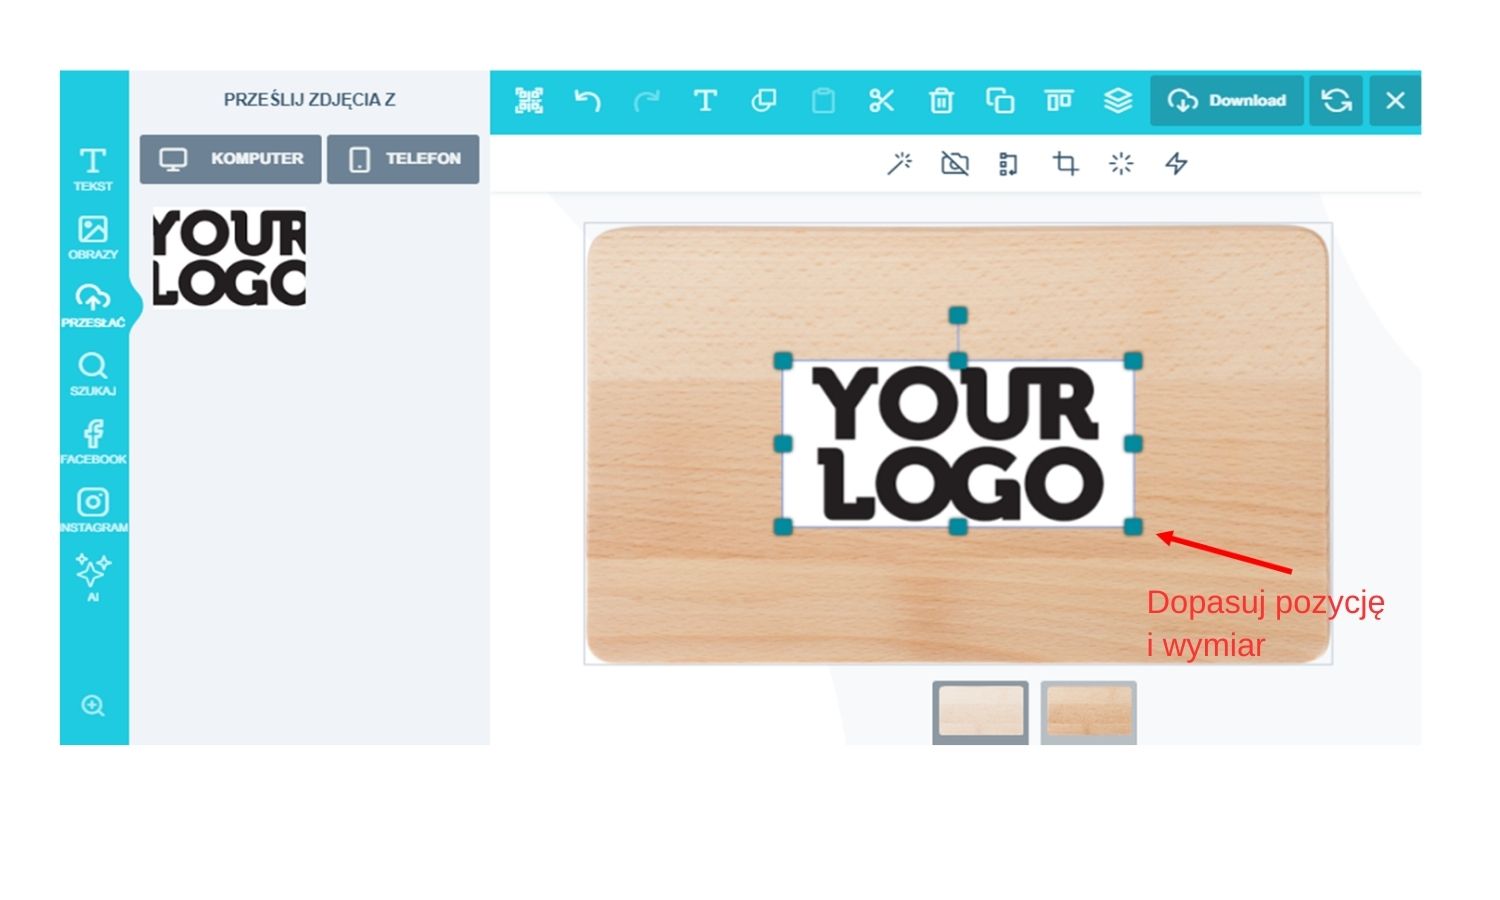This screenshot has width=1500, height=900.
Task: Click the uploaded YOUR LOGO image thumbnail
Action: 229,257
